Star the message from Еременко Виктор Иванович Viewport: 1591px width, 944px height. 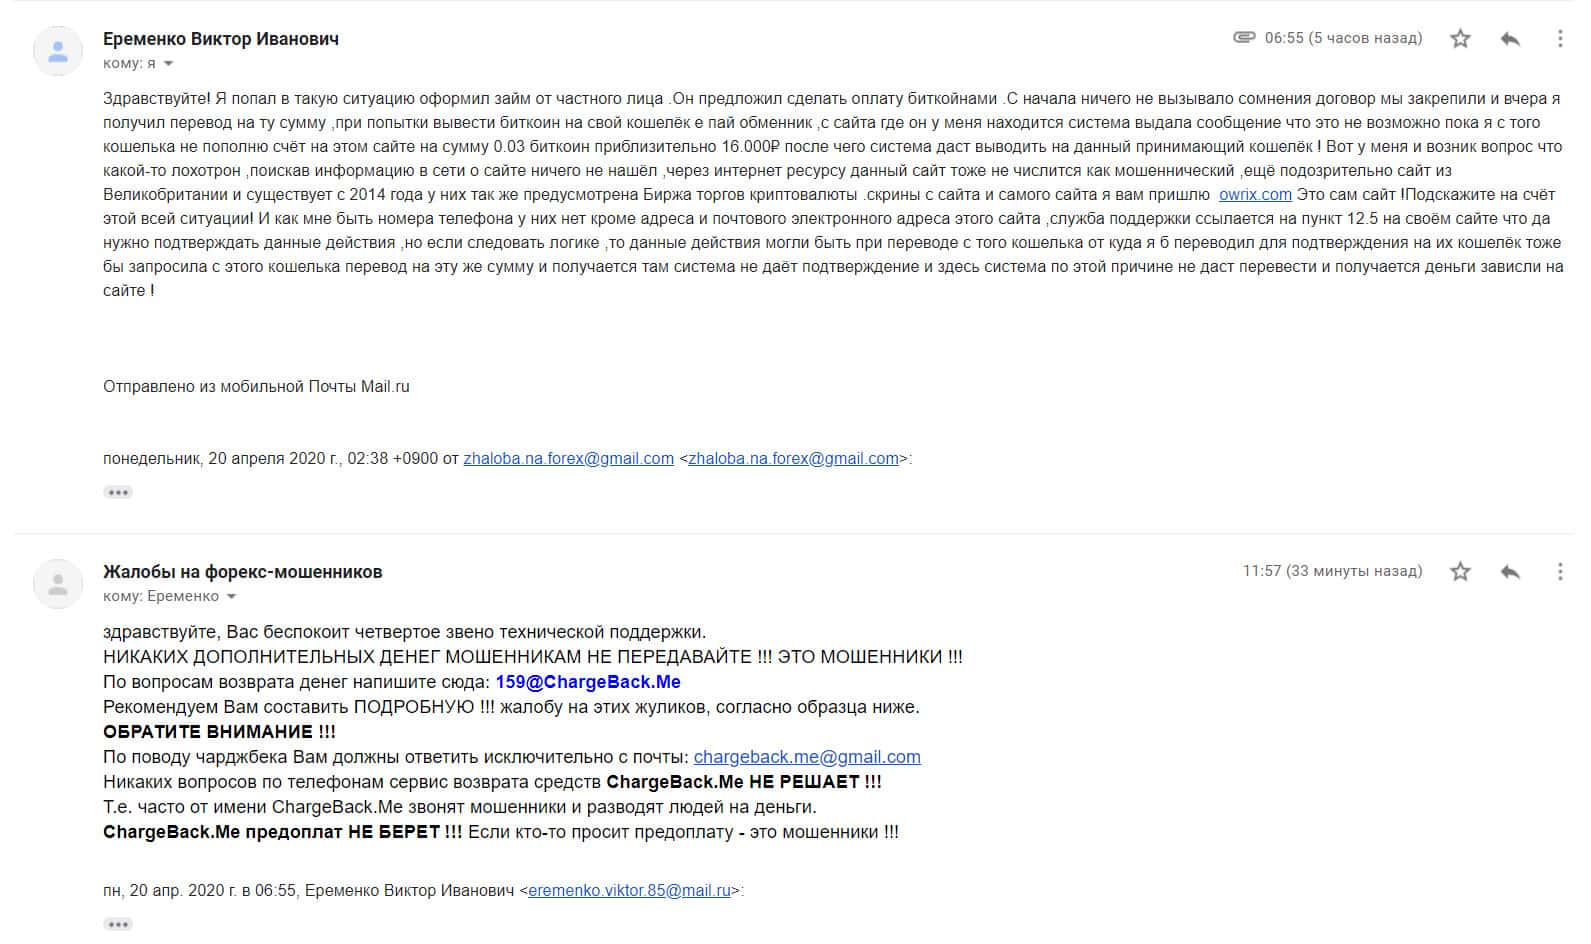[1460, 39]
